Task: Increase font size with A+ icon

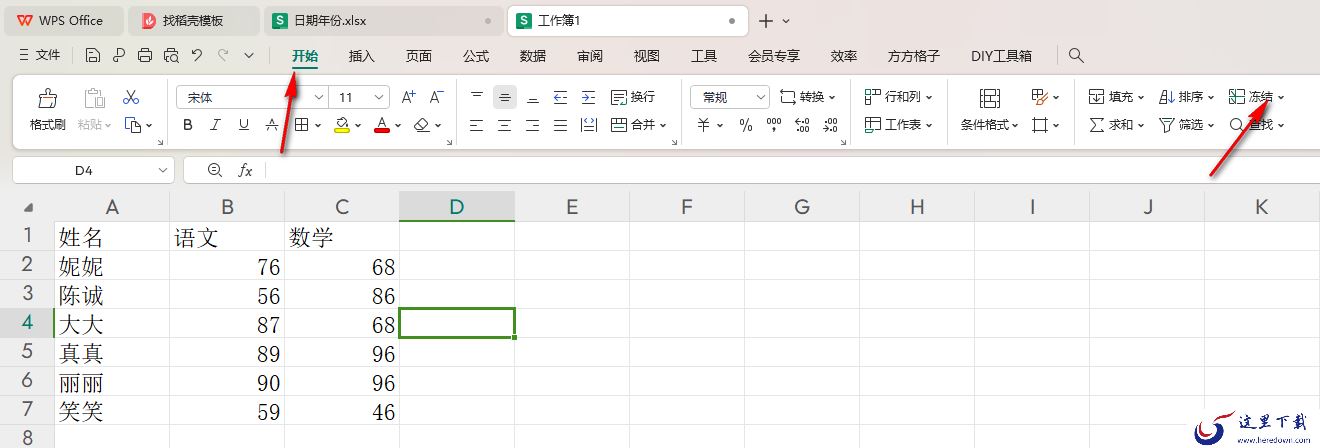Action: point(408,97)
